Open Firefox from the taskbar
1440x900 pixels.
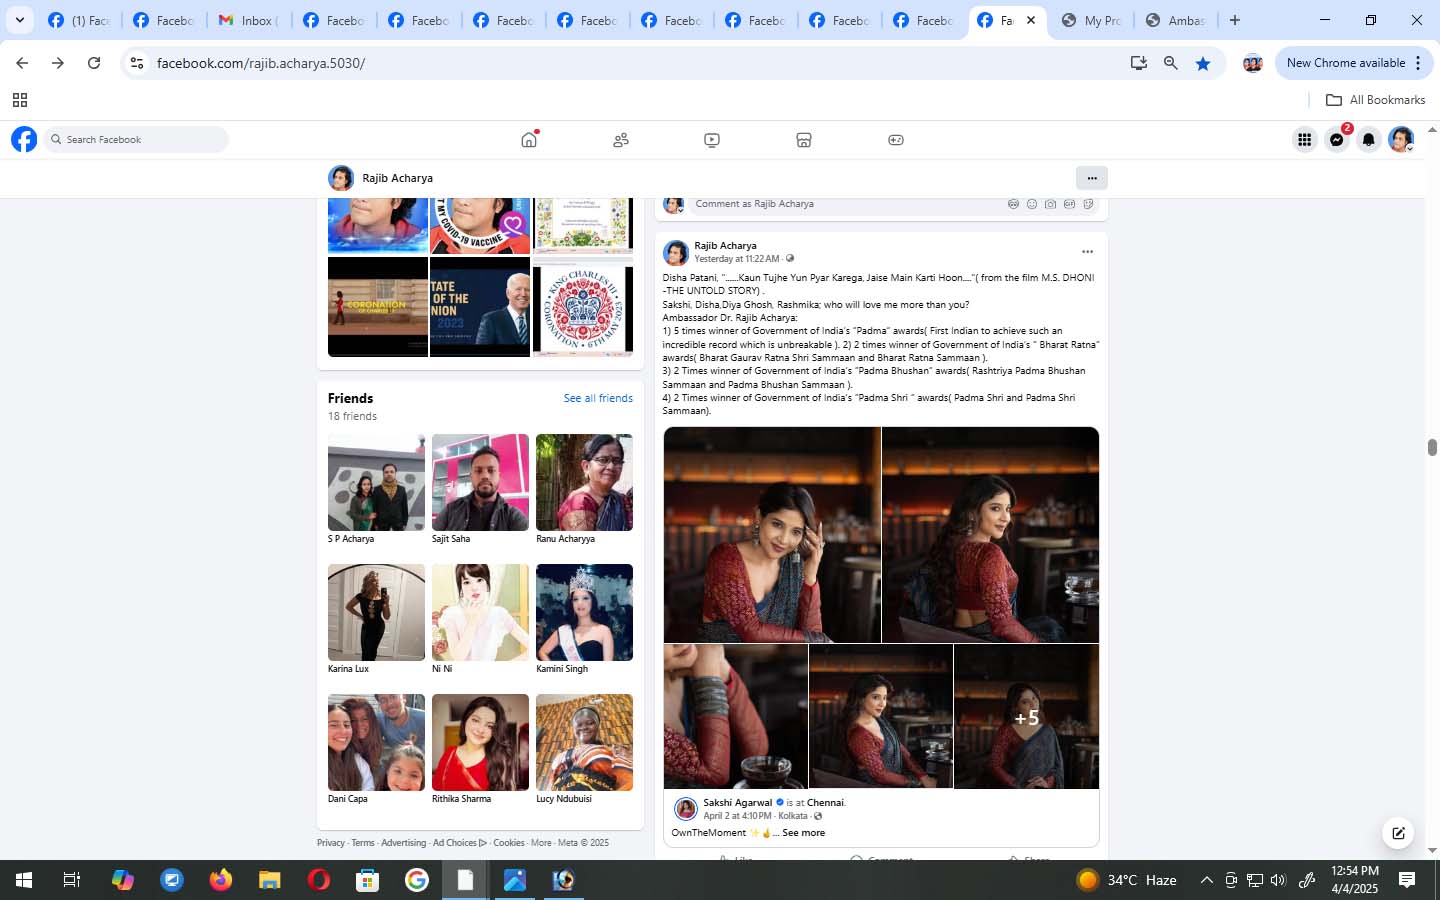tap(221, 880)
